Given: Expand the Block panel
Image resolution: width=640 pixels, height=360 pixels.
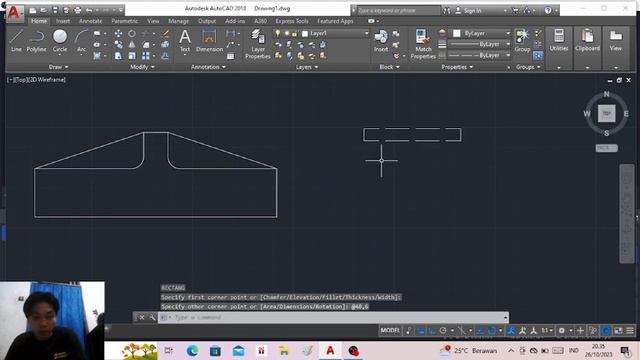Looking at the screenshot, I should tap(389, 67).
